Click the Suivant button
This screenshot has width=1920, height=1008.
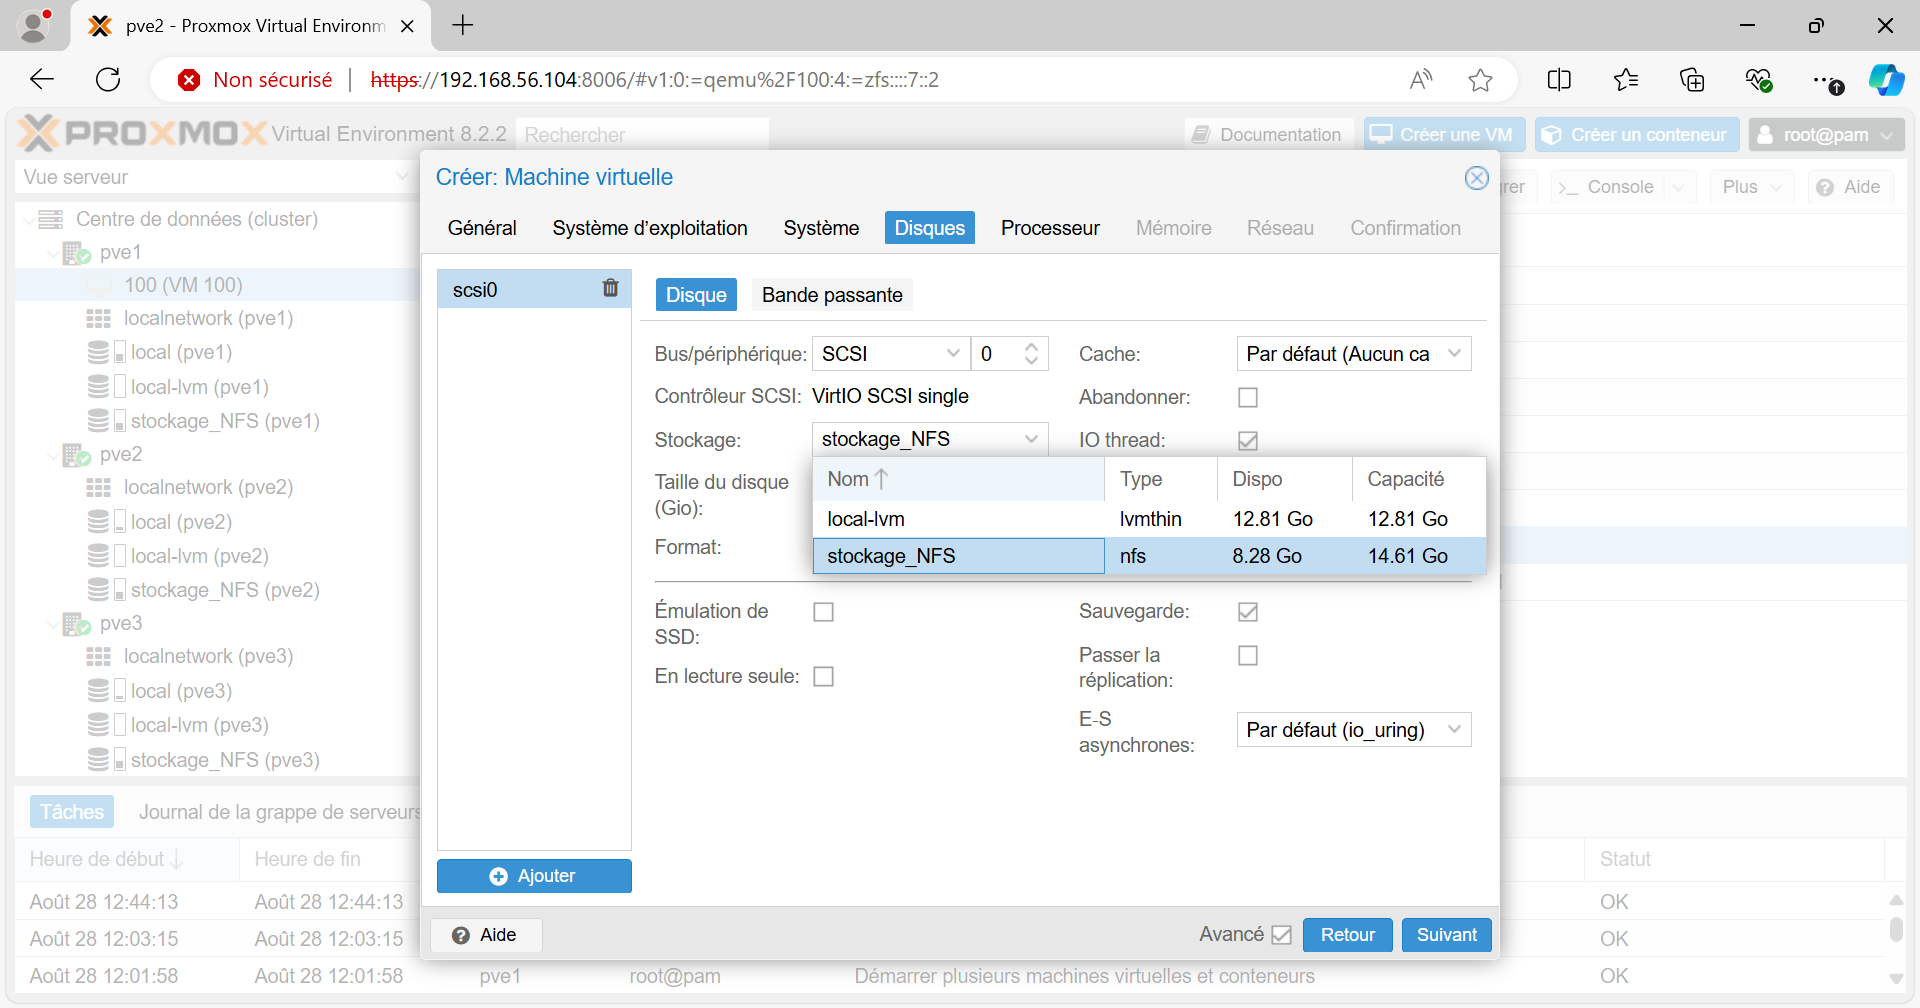tap(1446, 935)
